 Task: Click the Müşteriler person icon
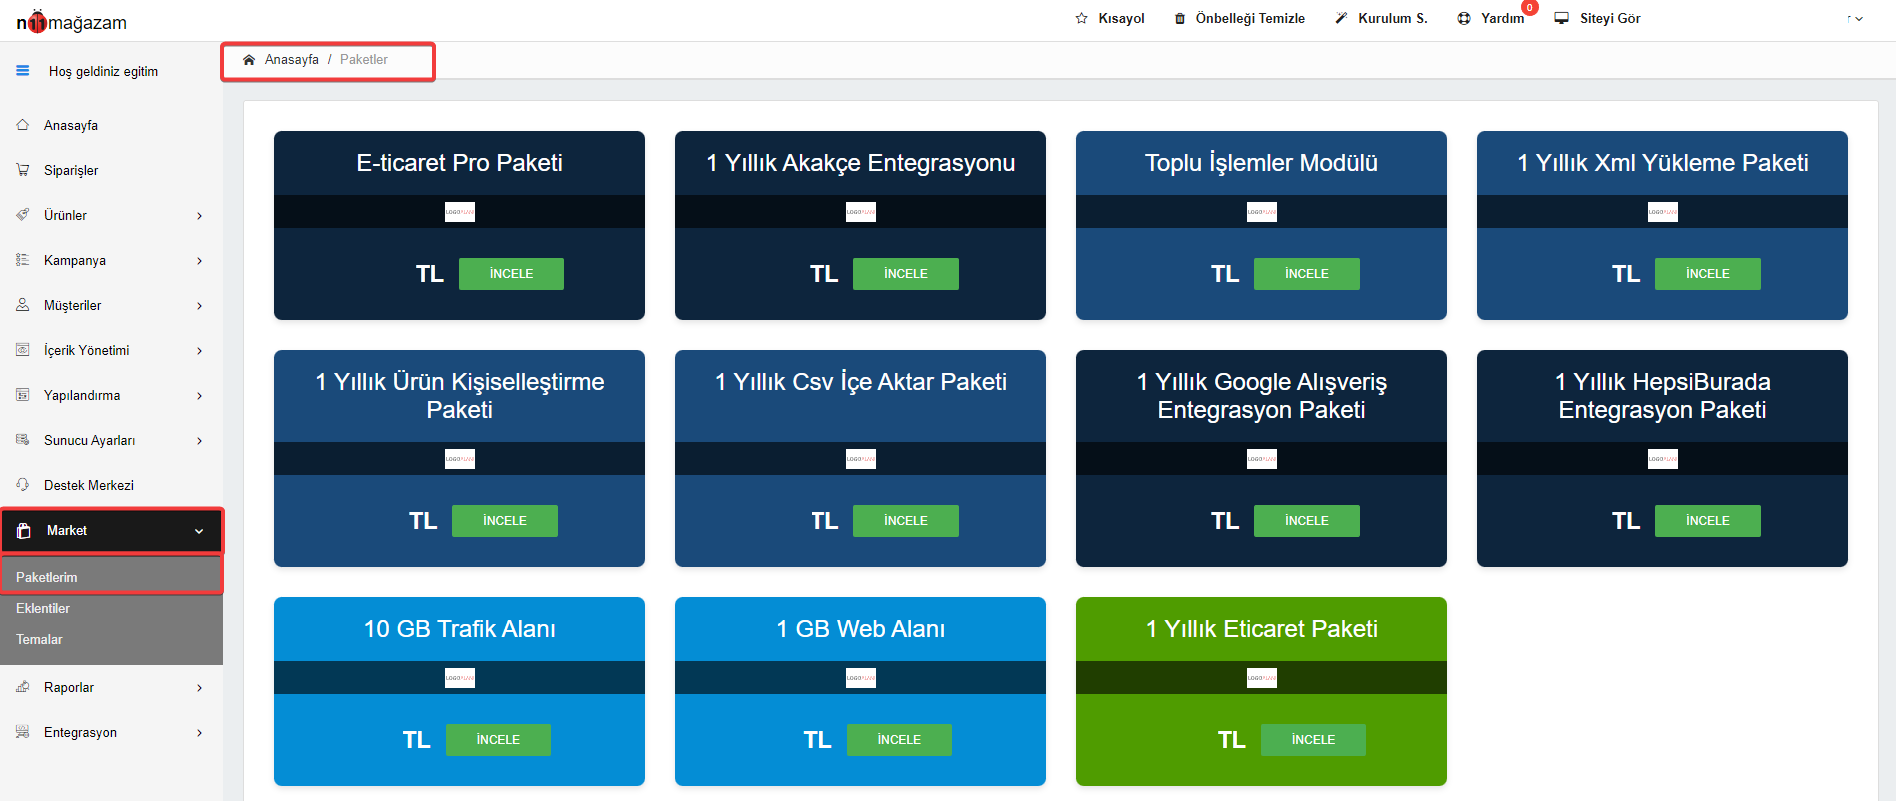click(x=23, y=305)
